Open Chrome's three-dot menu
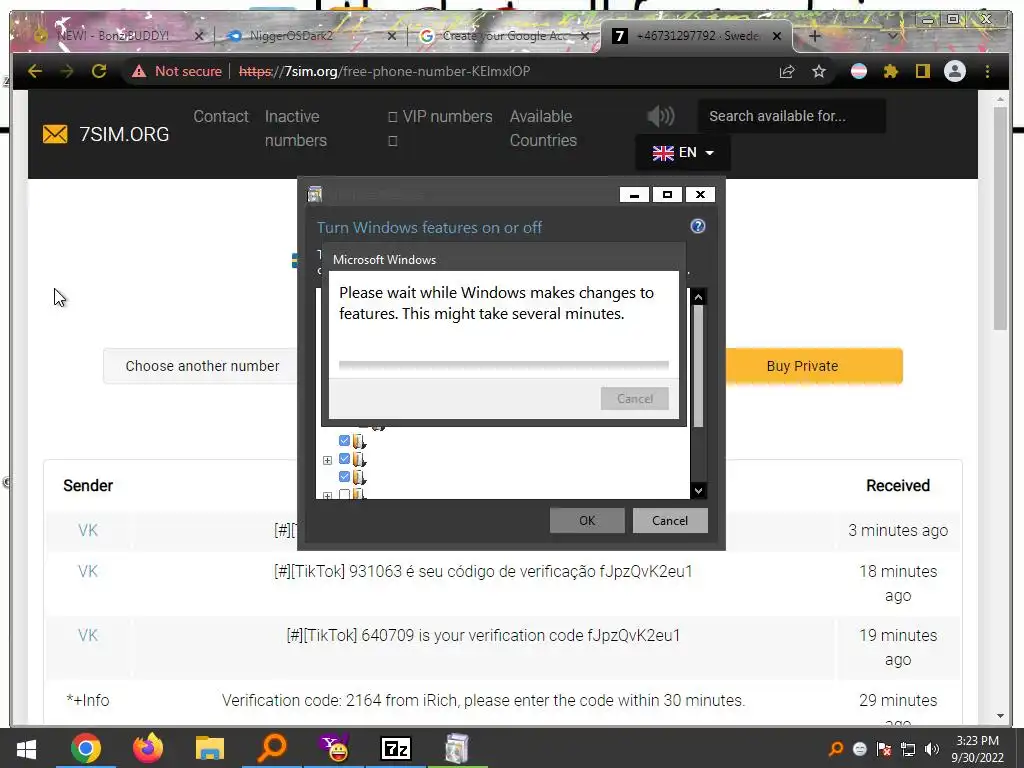1024x768 pixels. (x=987, y=71)
